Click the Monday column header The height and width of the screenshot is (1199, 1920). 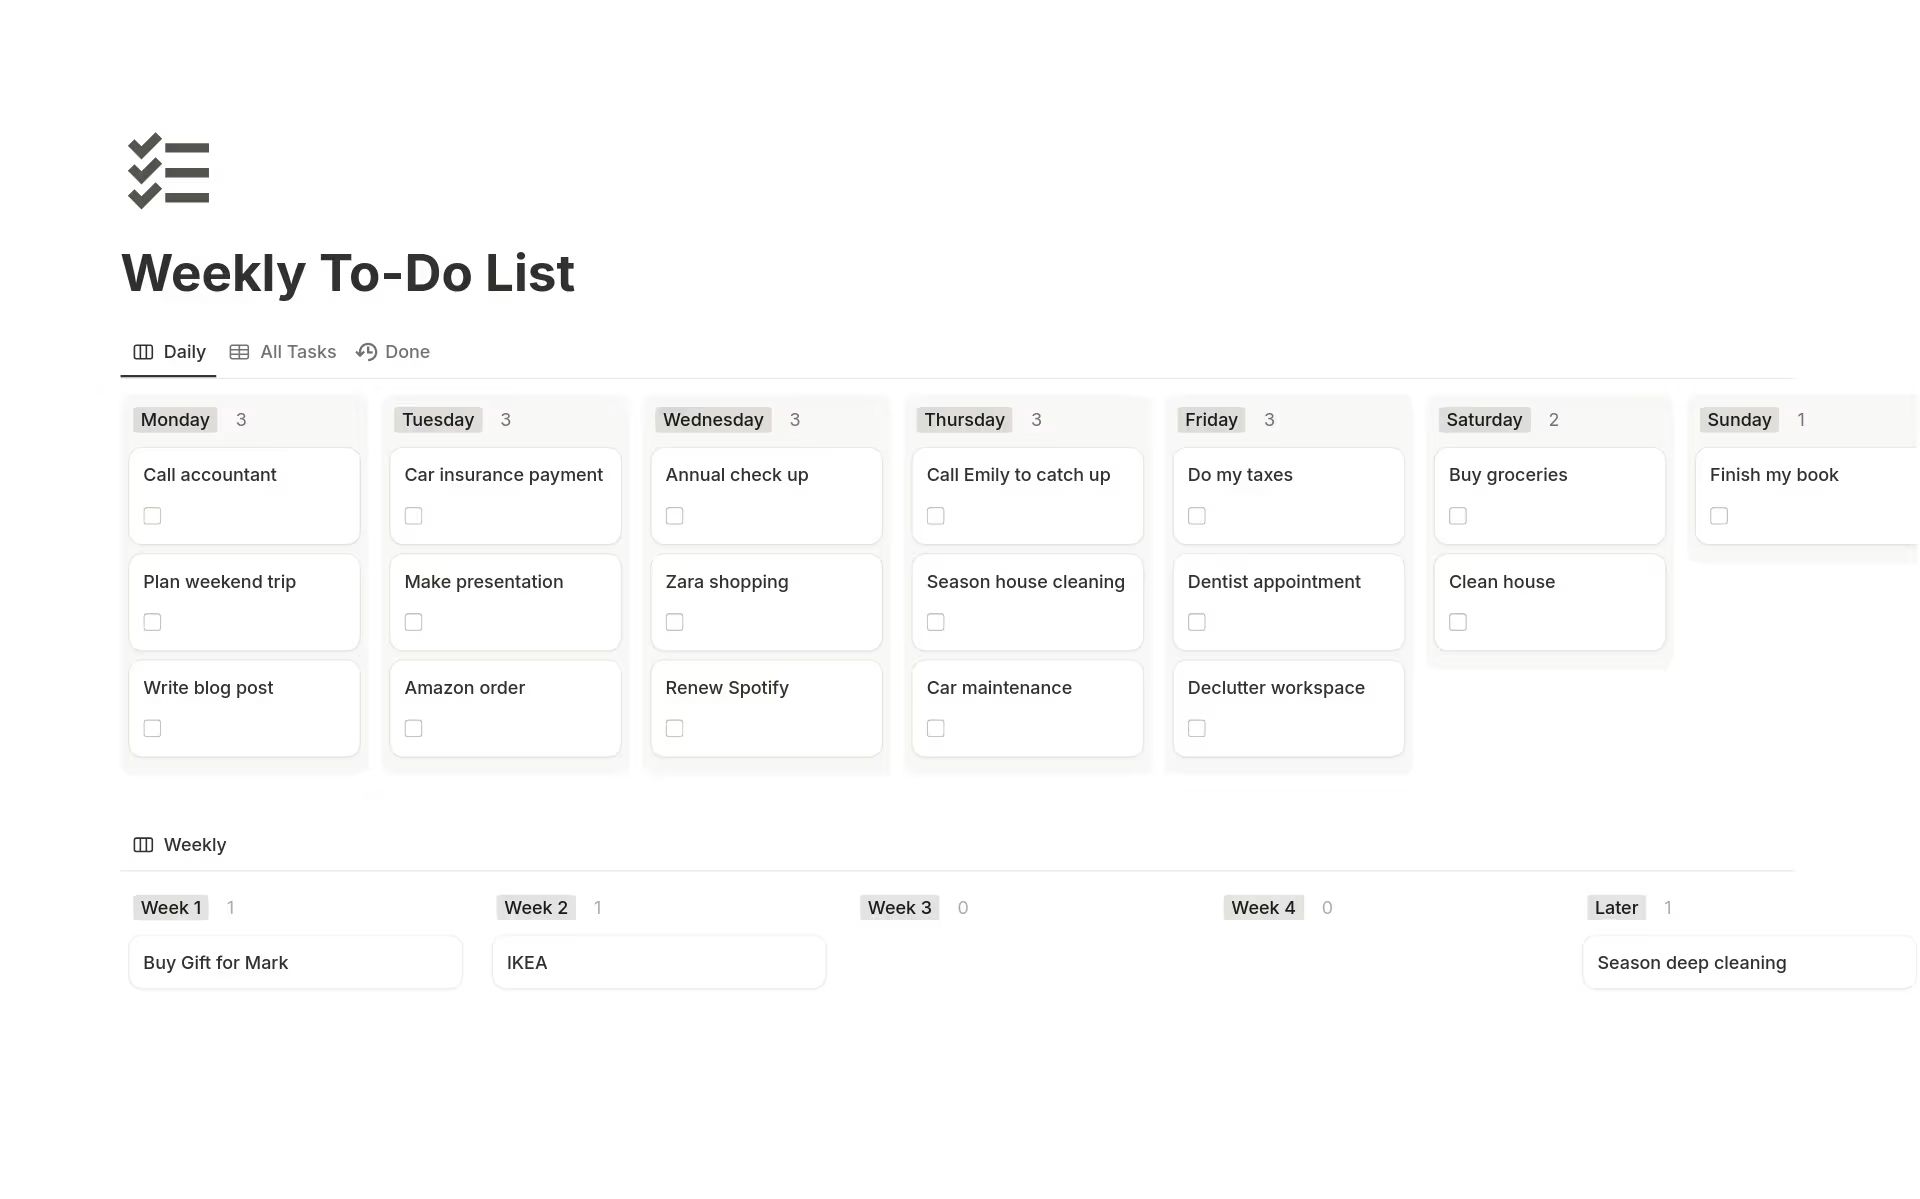(x=175, y=420)
